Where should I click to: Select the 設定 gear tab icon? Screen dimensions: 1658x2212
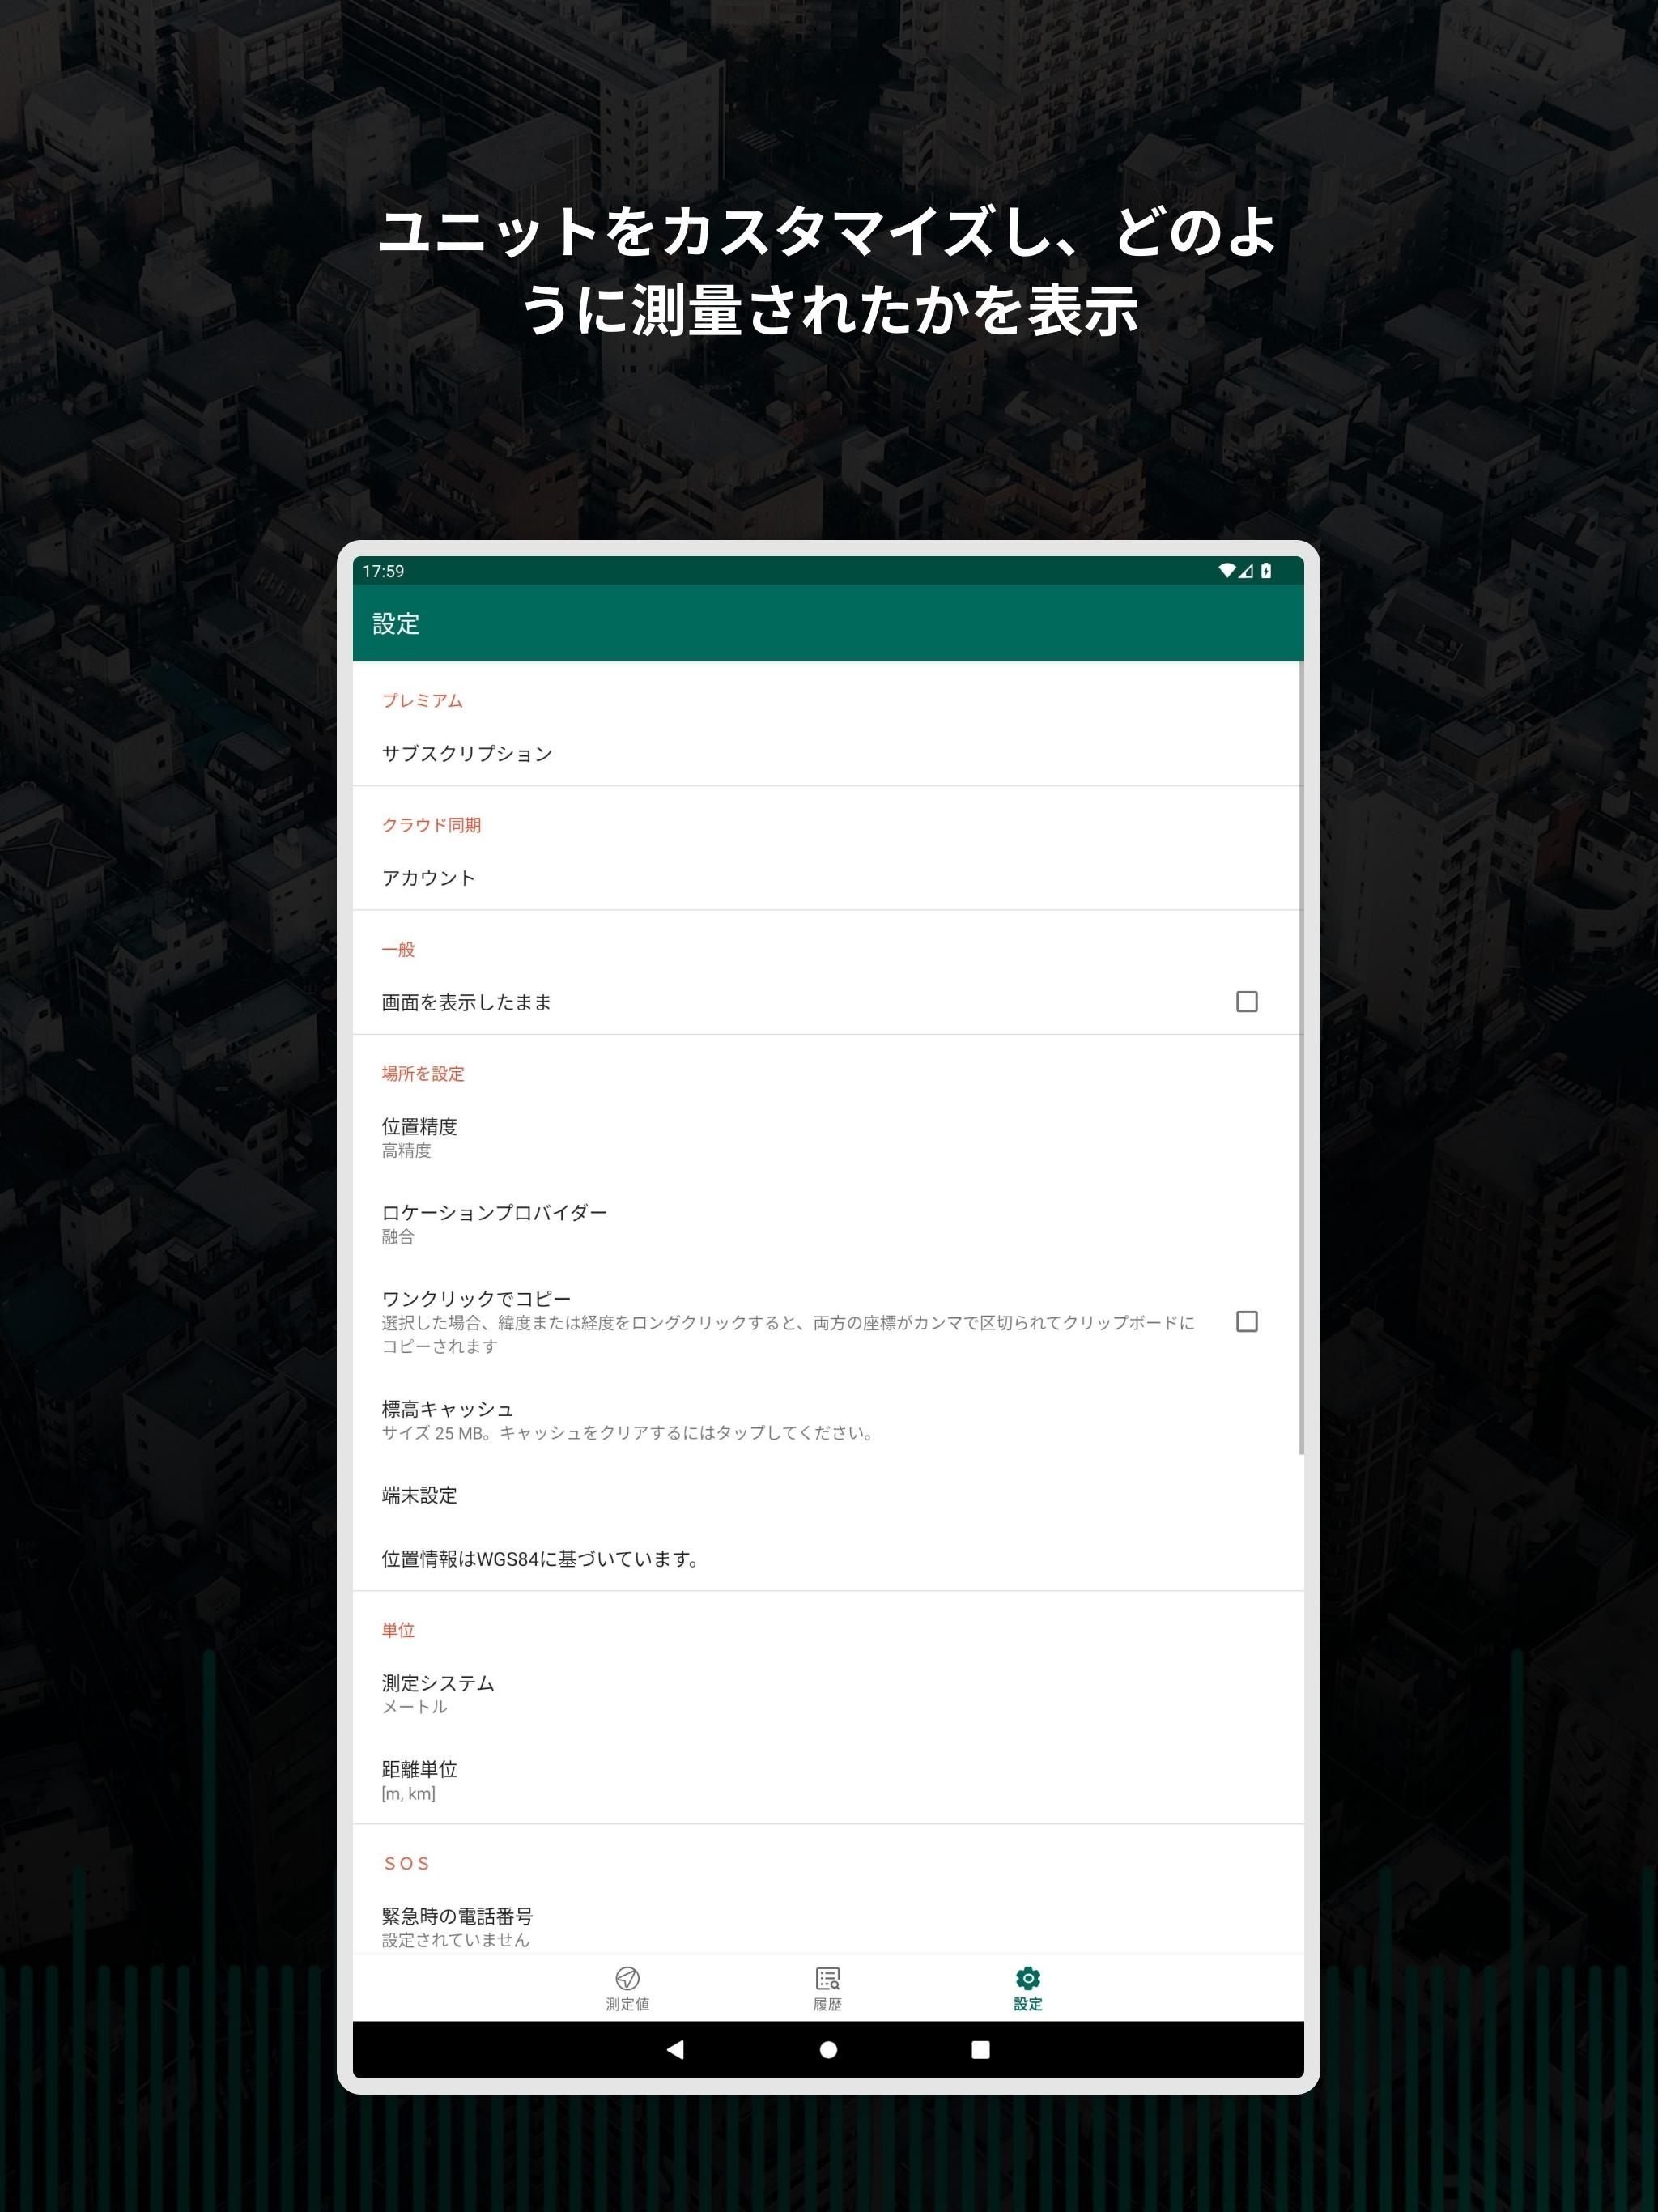pyautogui.click(x=1028, y=1978)
